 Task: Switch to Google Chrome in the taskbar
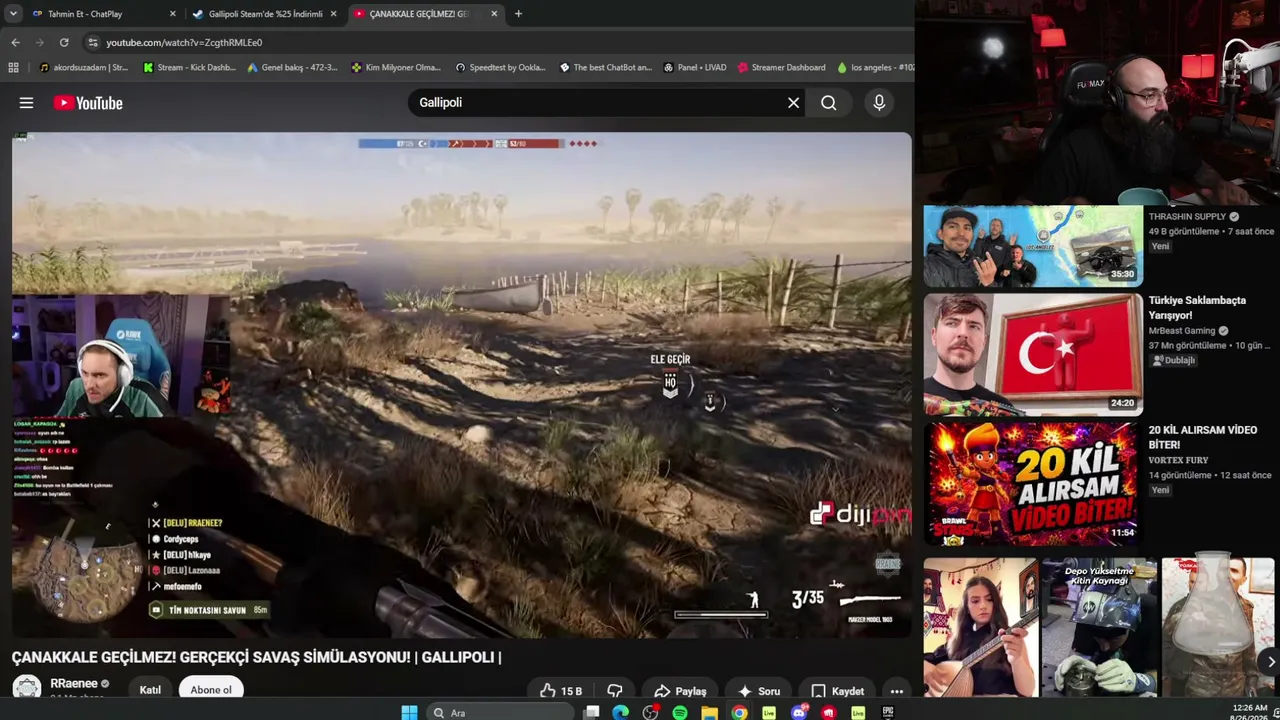[x=739, y=712]
